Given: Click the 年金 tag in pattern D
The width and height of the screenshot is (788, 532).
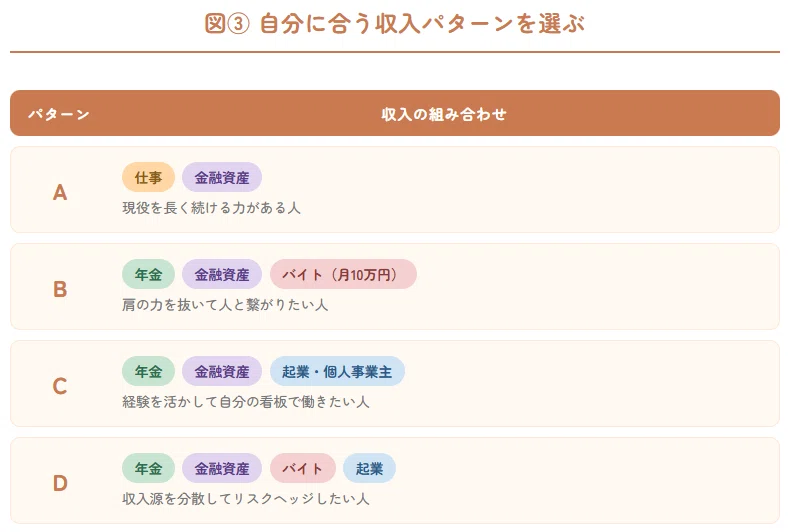Looking at the screenshot, I should [148, 468].
